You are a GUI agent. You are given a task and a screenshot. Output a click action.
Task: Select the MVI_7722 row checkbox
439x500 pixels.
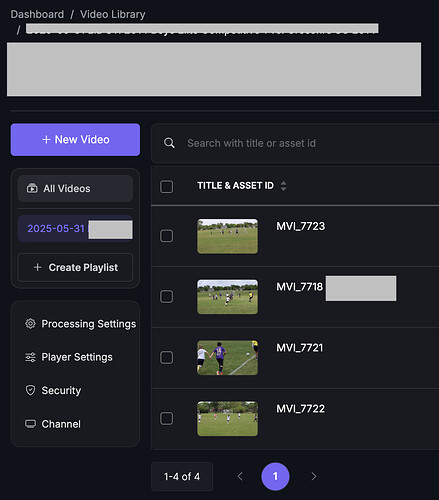[166, 418]
